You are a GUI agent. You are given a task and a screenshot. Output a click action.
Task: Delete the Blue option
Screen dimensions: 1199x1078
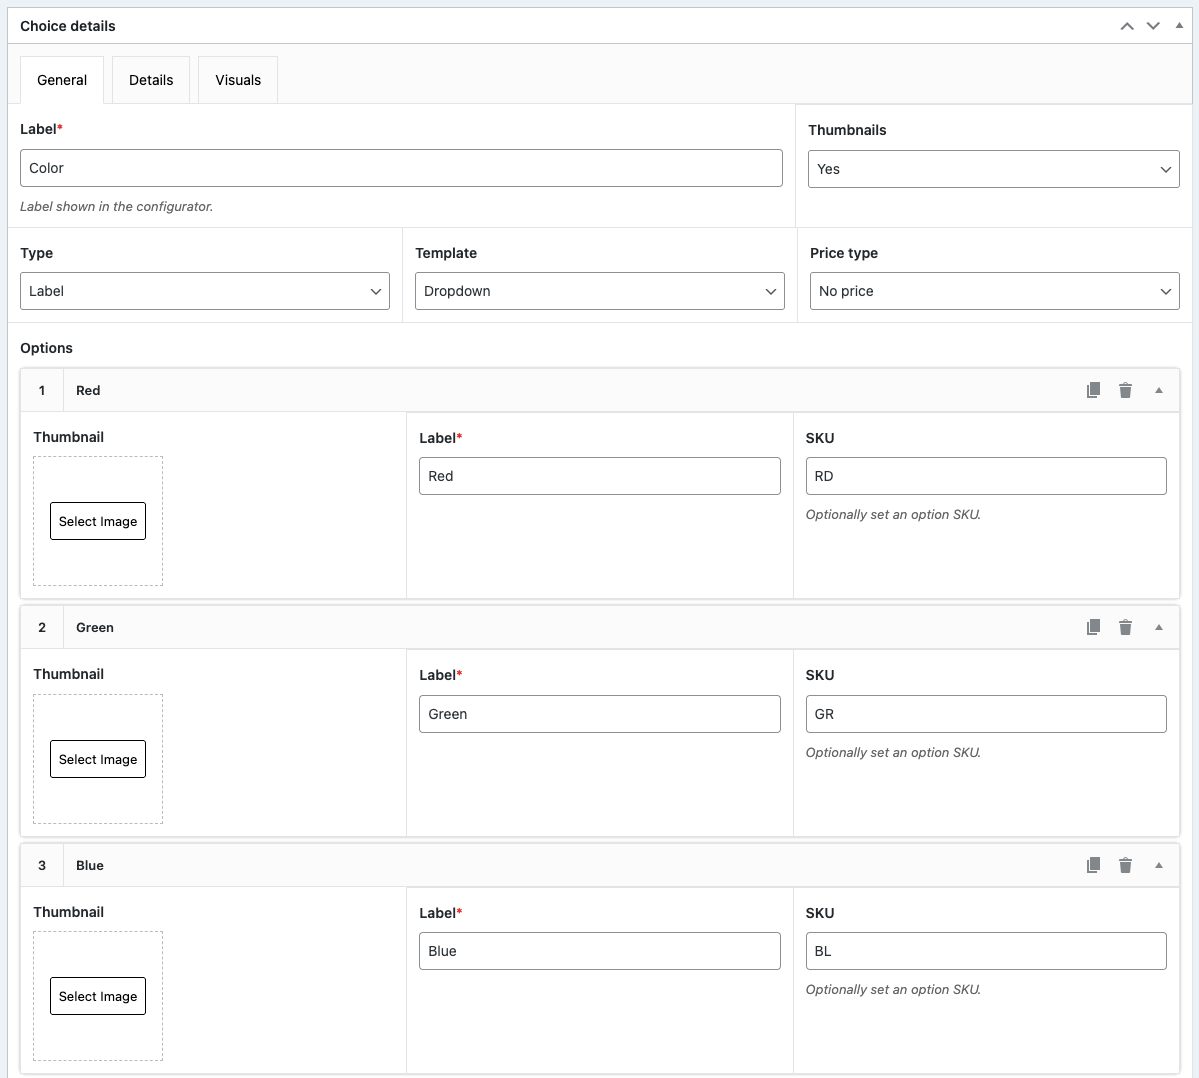pyautogui.click(x=1125, y=865)
